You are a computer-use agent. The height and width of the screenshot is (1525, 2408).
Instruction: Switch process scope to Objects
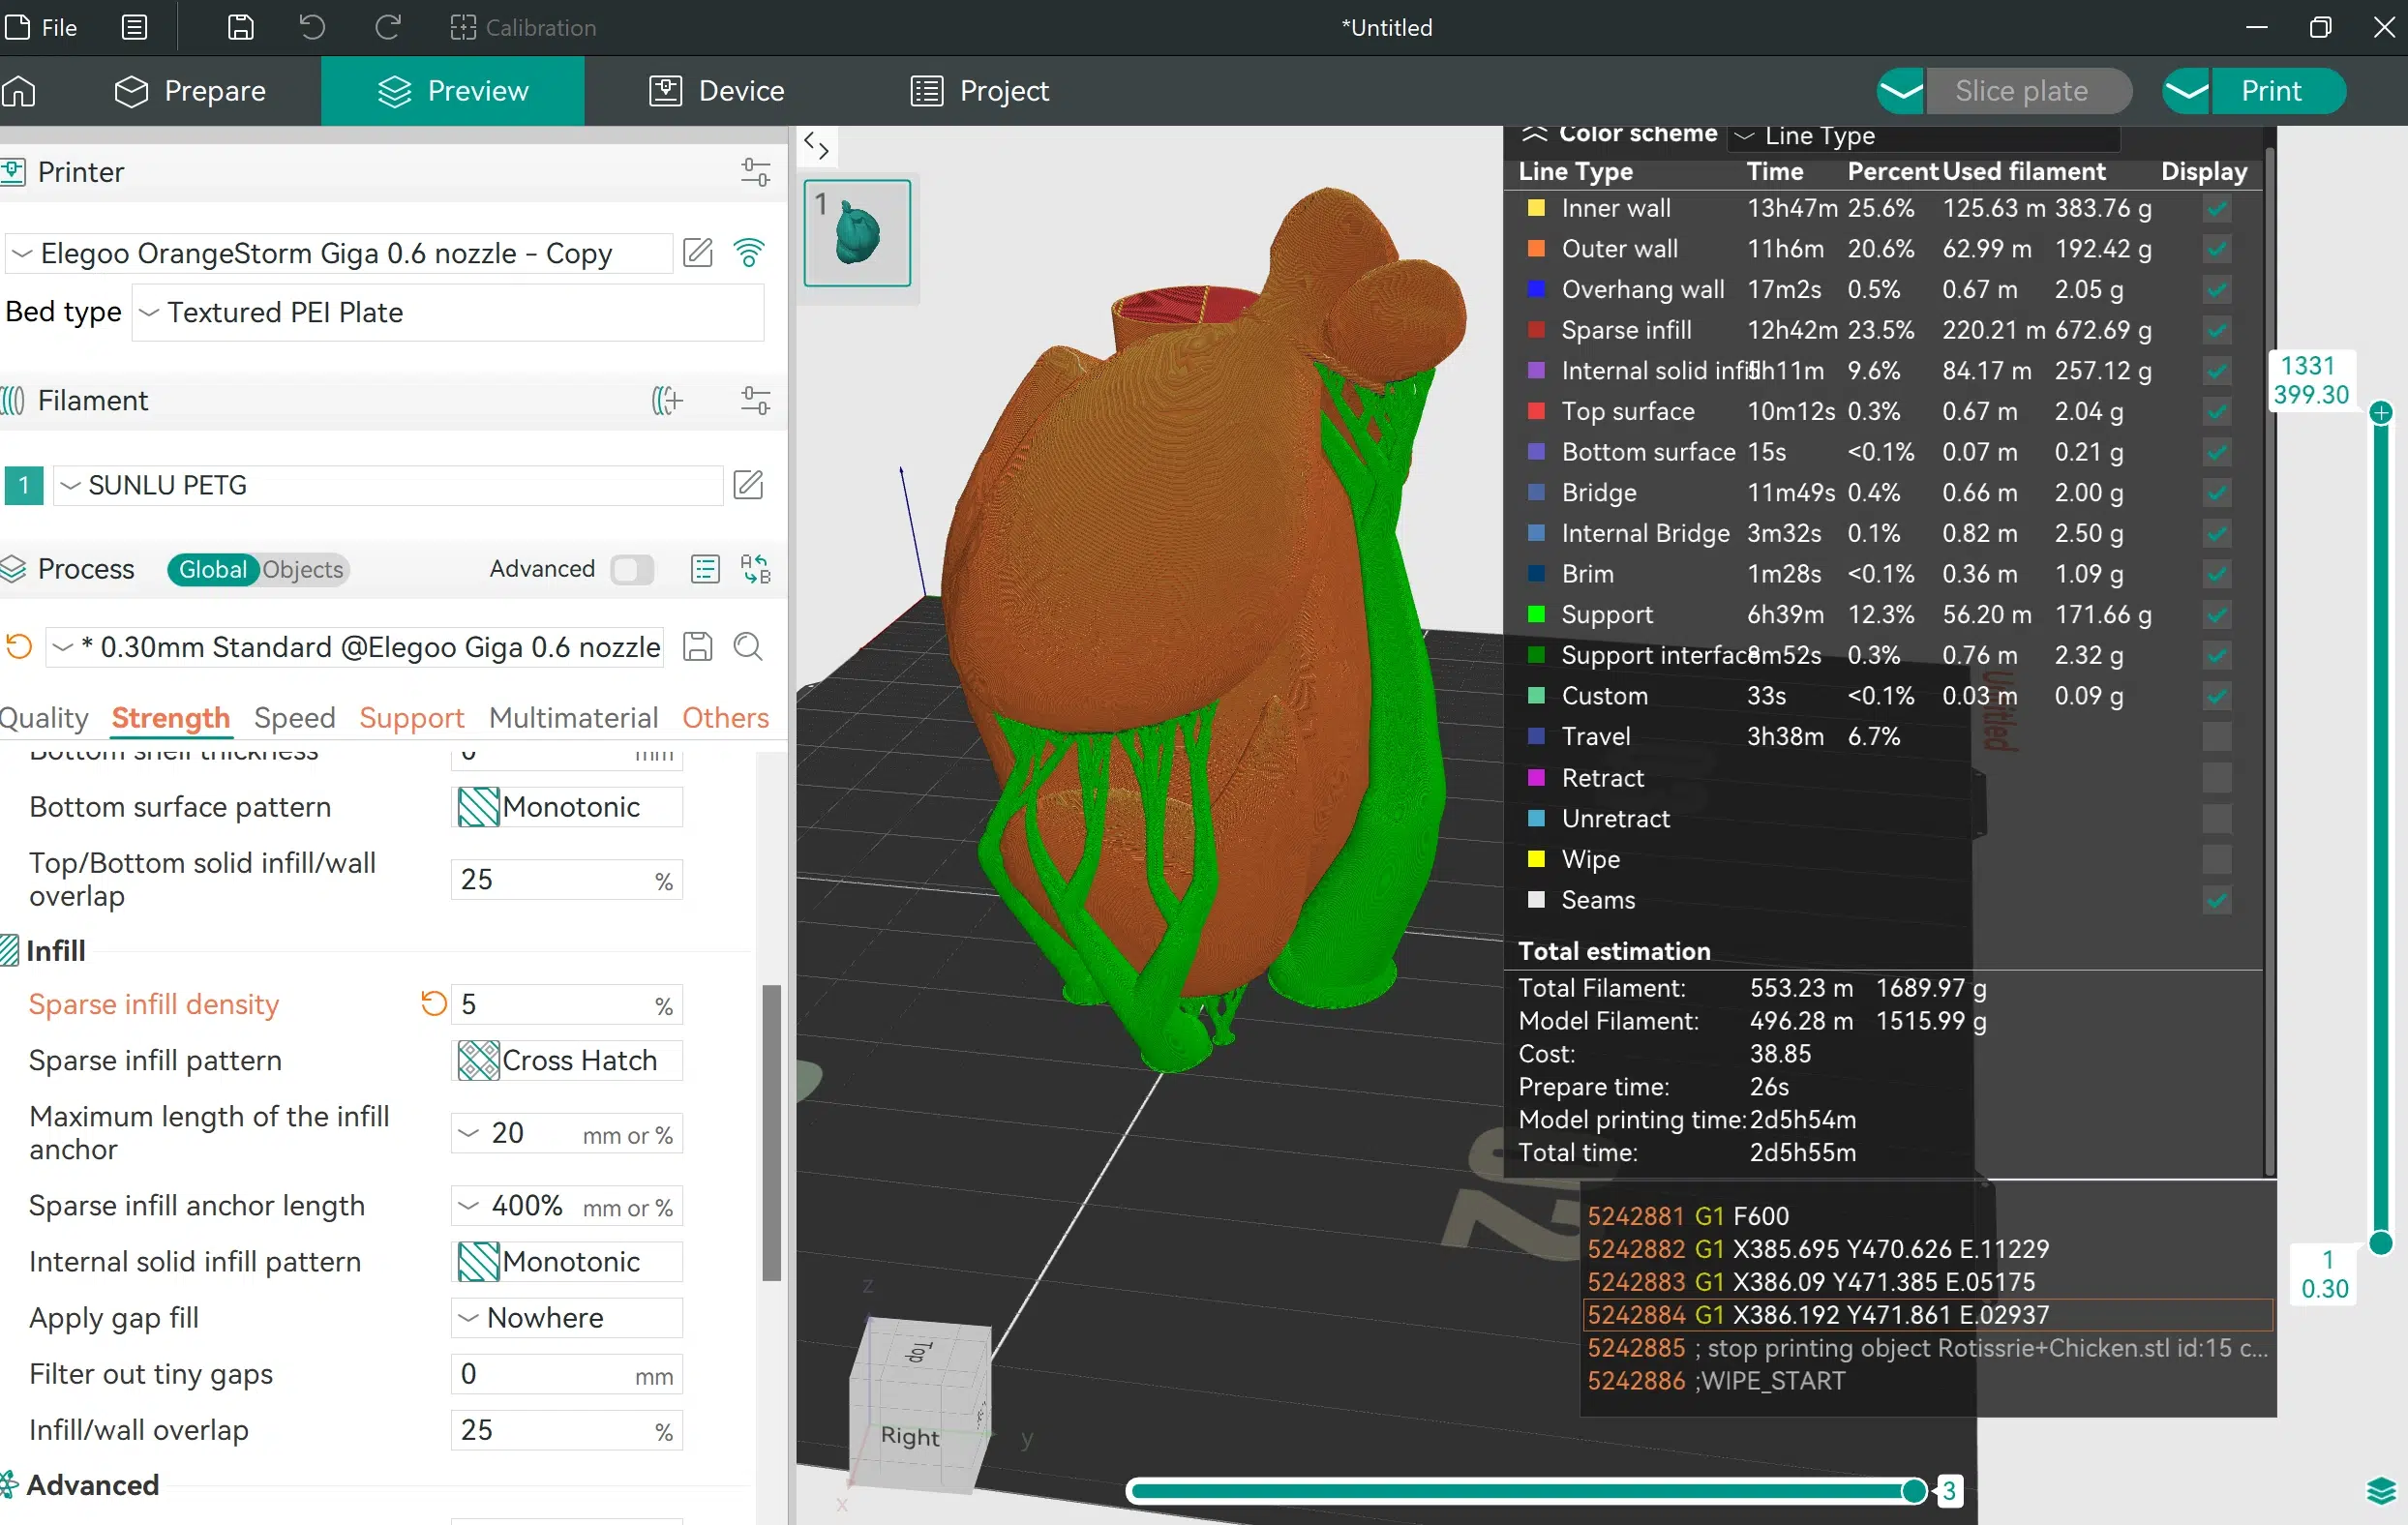click(303, 569)
